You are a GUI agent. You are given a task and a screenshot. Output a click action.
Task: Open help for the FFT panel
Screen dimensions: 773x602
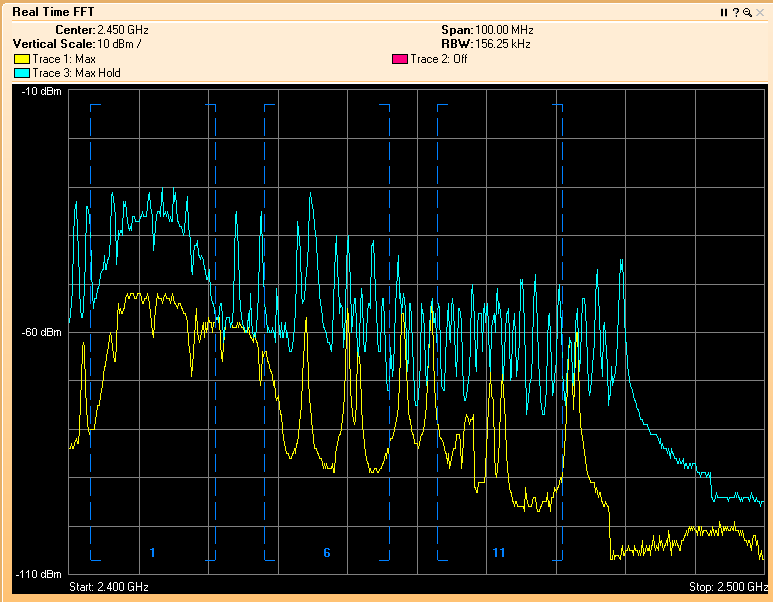tap(735, 12)
